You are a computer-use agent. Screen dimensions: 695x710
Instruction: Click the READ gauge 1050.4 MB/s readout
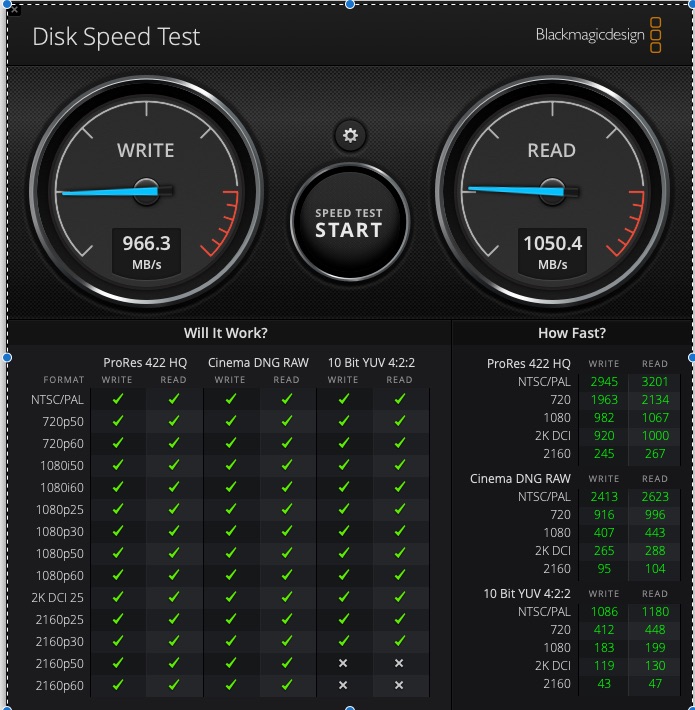point(552,252)
